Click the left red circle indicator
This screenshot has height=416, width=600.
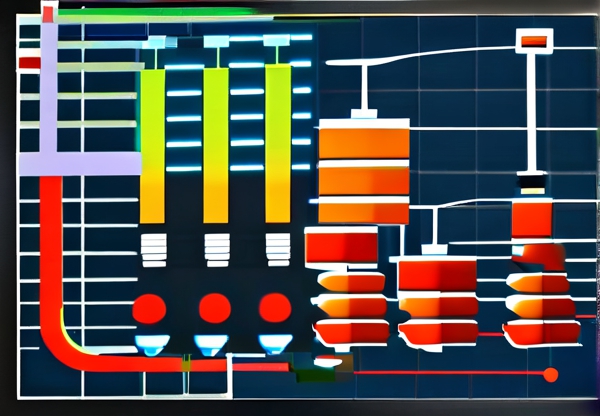149,307
